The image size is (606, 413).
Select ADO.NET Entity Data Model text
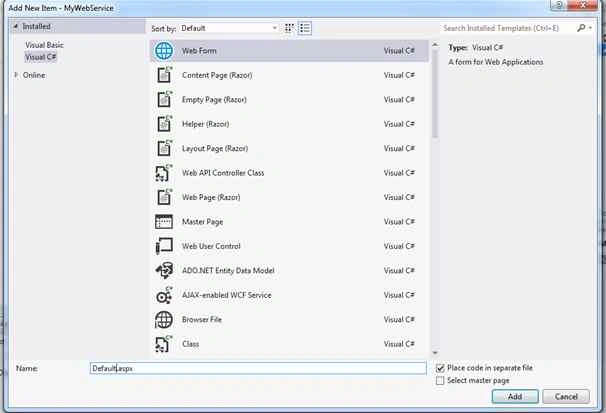[228, 270]
